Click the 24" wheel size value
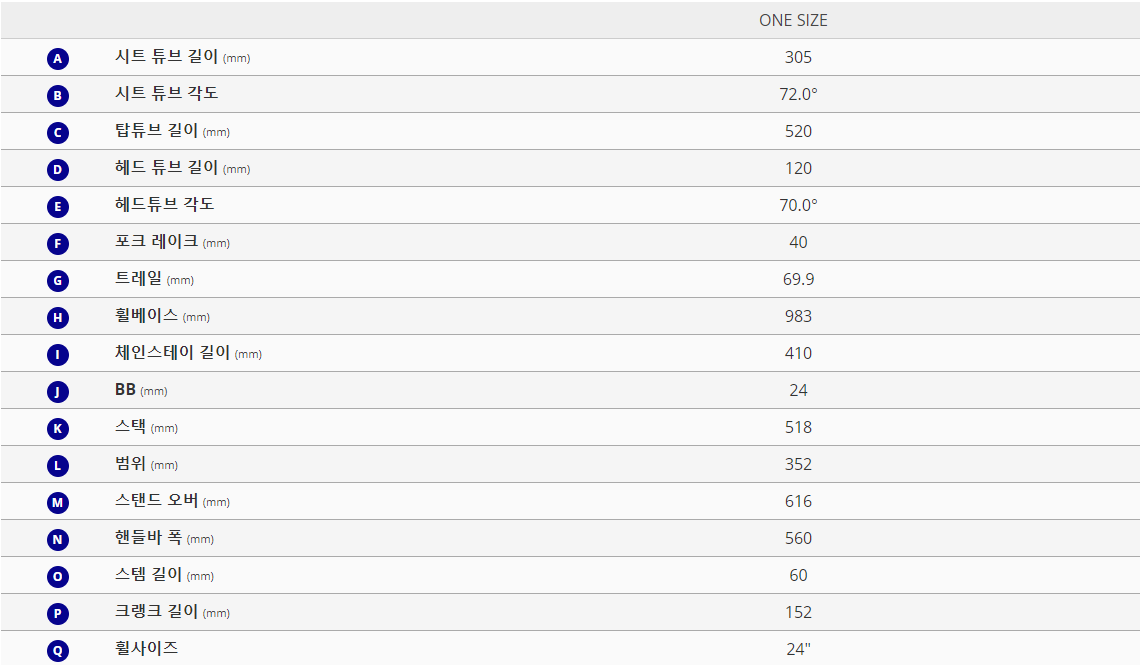 click(x=798, y=649)
